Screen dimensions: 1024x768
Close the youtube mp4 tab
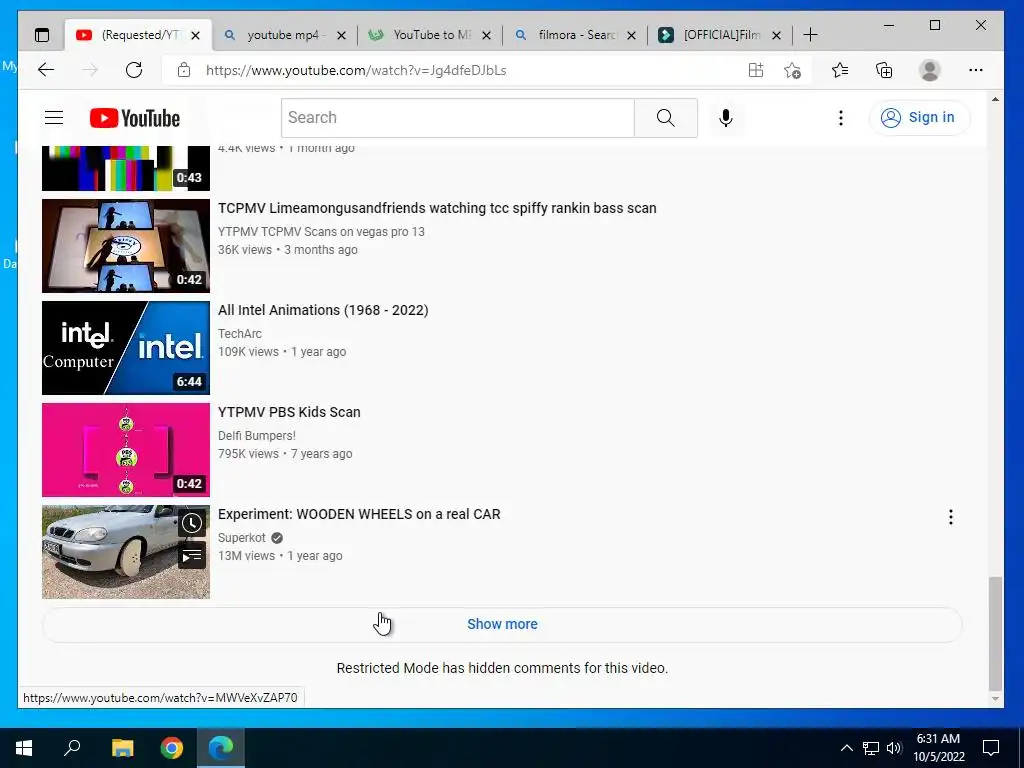[341, 35]
